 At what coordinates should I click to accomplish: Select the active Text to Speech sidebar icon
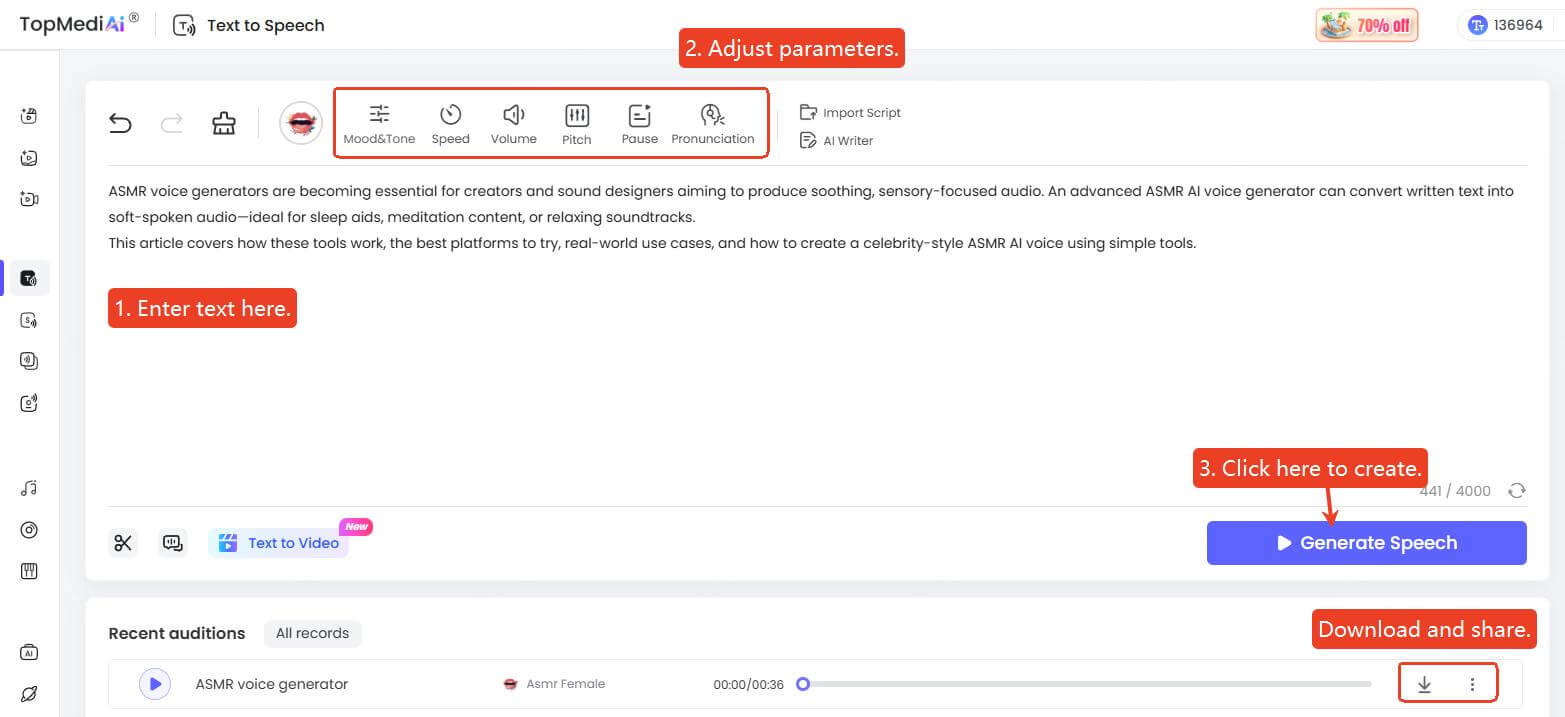29,278
